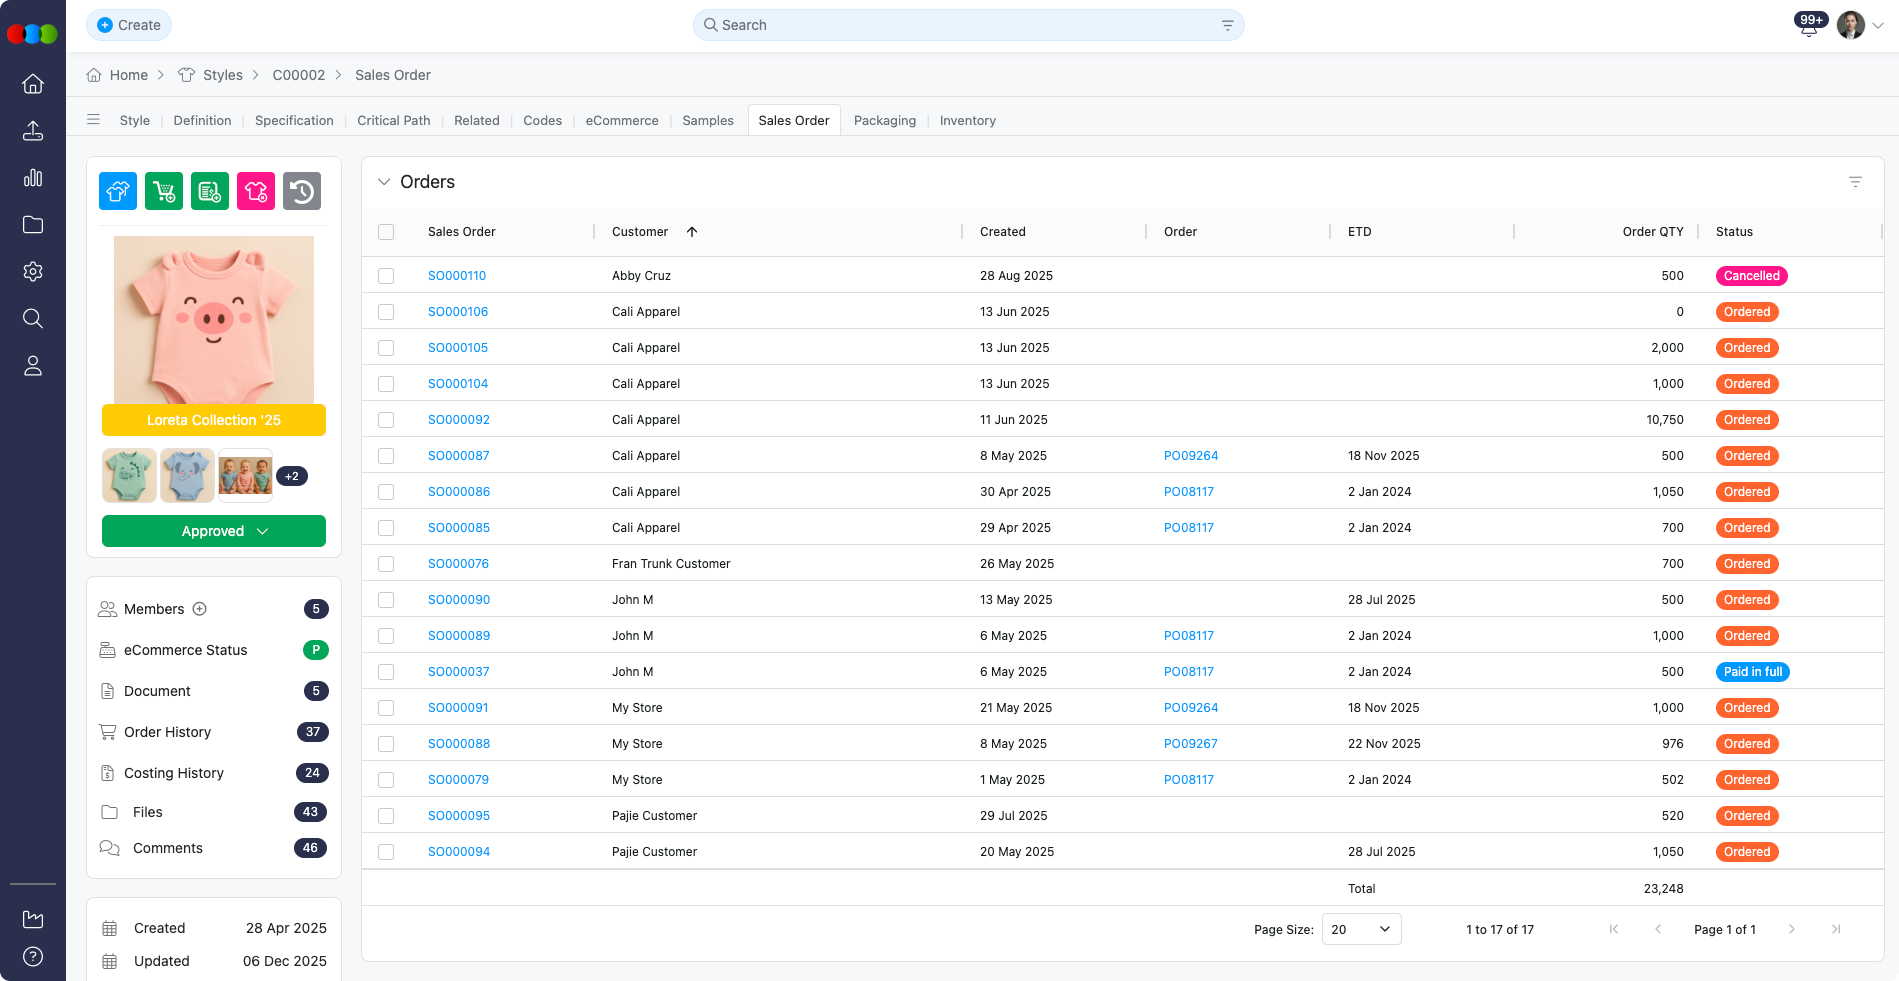The height and width of the screenshot is (981, 1899).
Task: Click the green baby onesie thumbnail
Action: (129, 475)
